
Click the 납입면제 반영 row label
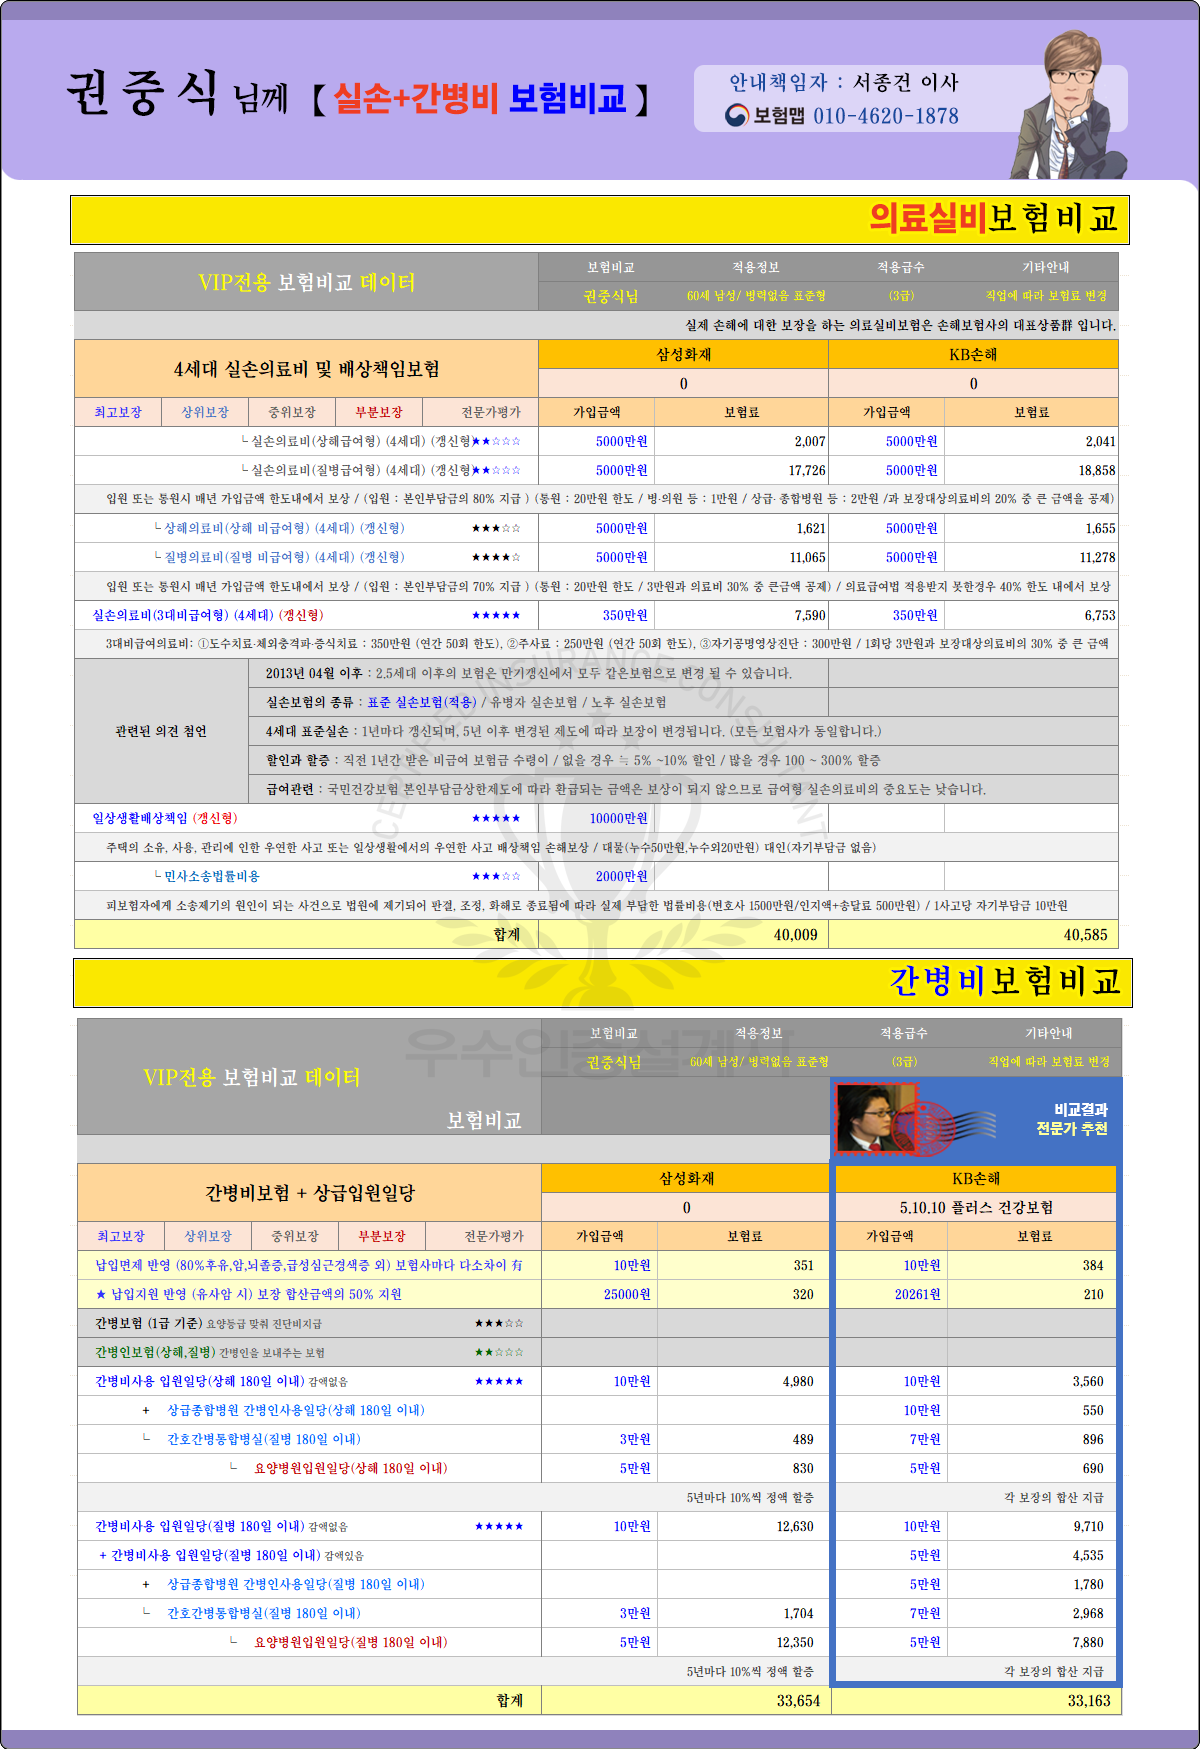click(x=309, y=1265)
